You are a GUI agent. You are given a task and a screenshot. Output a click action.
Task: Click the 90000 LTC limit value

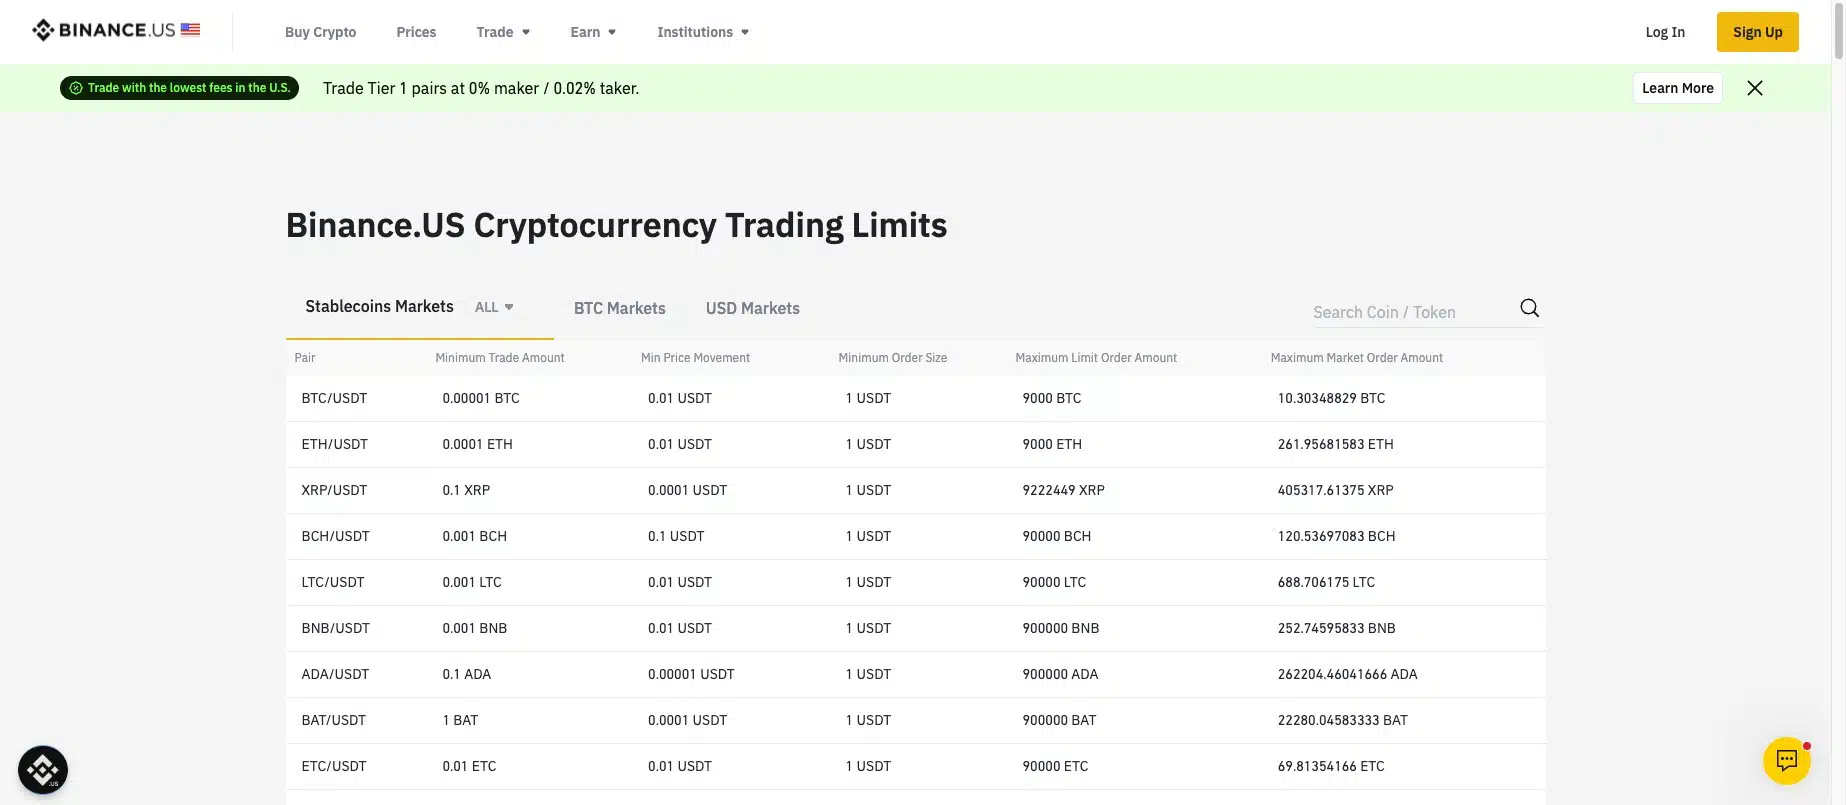[x=1054, y=582]
